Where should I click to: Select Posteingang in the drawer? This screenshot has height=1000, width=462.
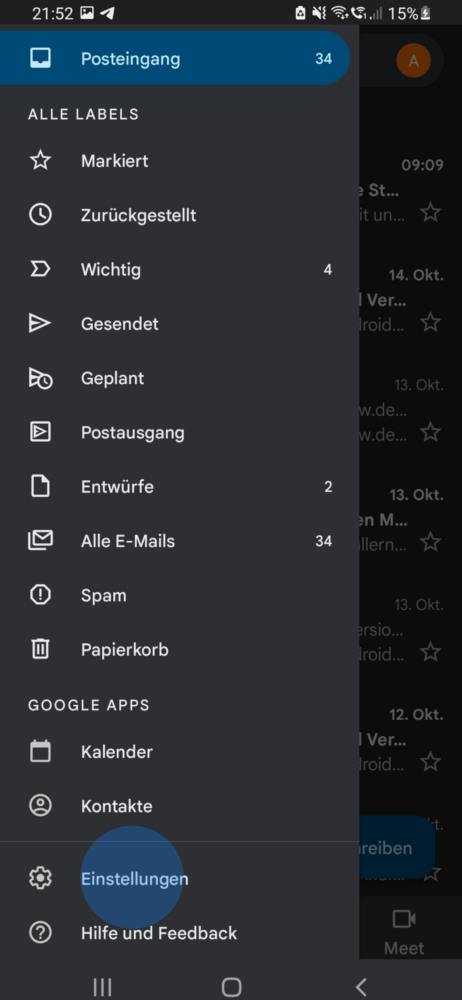point(175,59)
